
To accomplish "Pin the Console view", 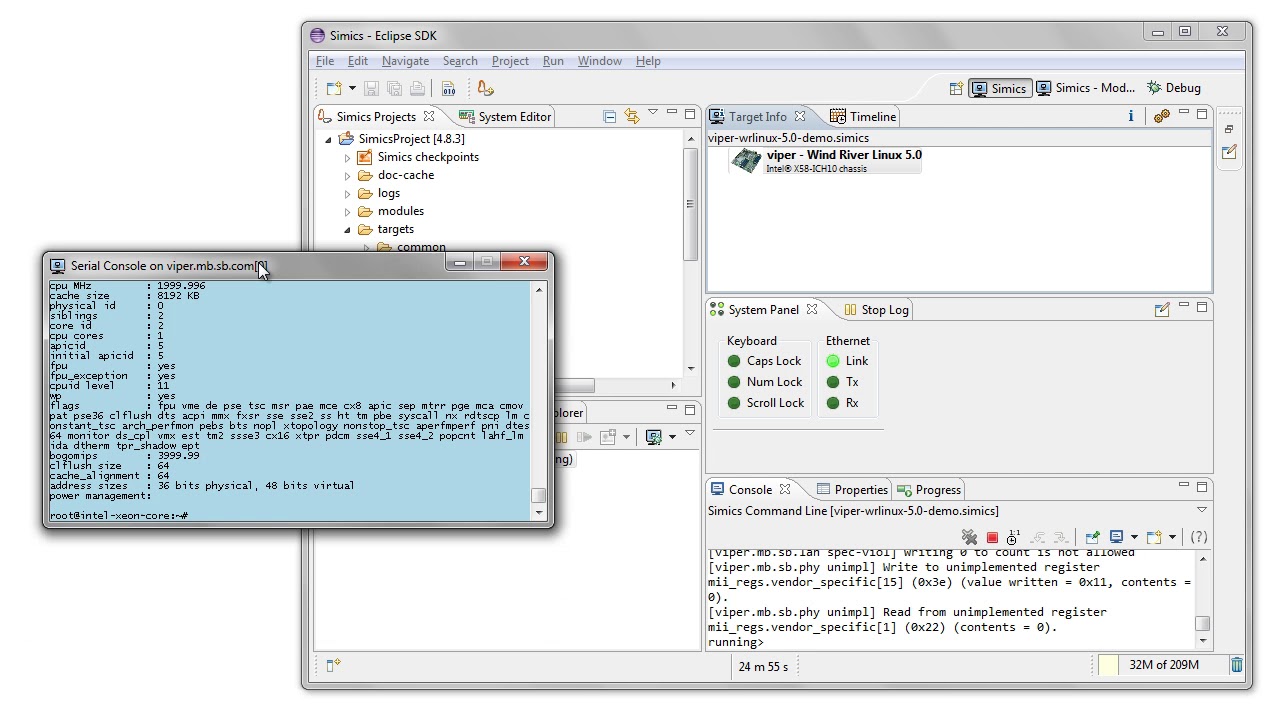I will [x=1092, y=538].
